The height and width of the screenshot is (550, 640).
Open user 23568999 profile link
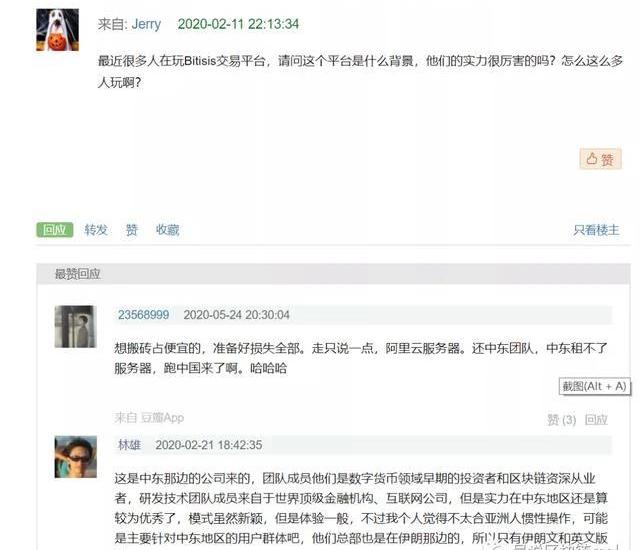143,315
